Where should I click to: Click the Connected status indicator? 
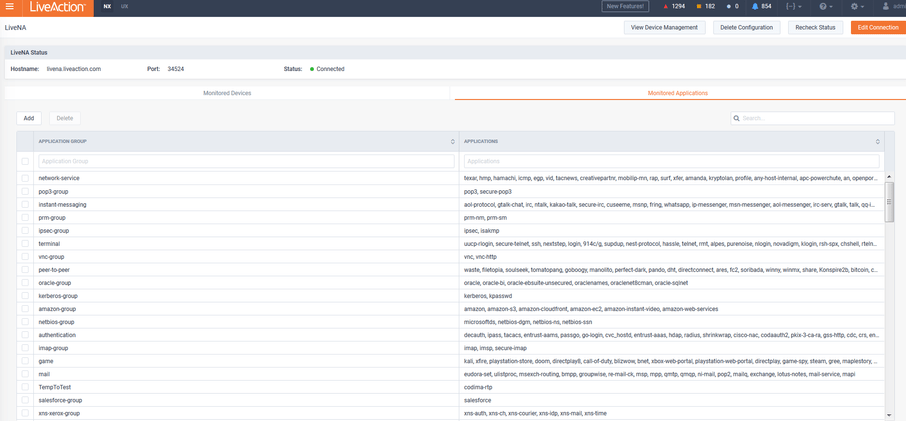tap(327, 69)
